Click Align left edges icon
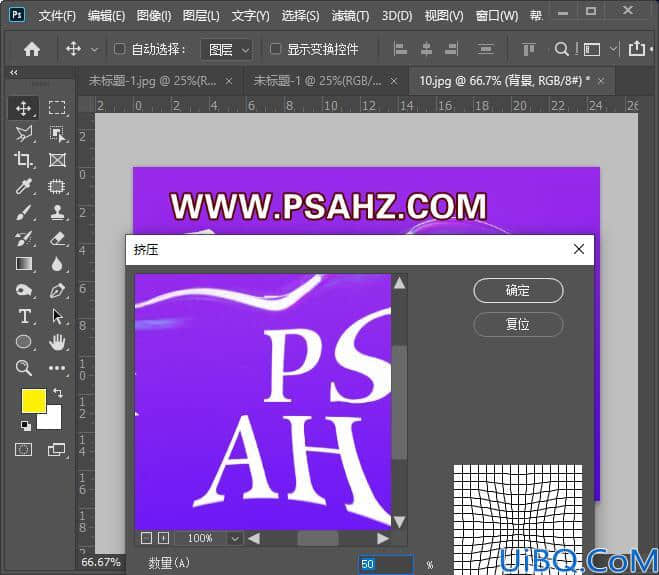659x575 pixels. (x=400, y=49)
